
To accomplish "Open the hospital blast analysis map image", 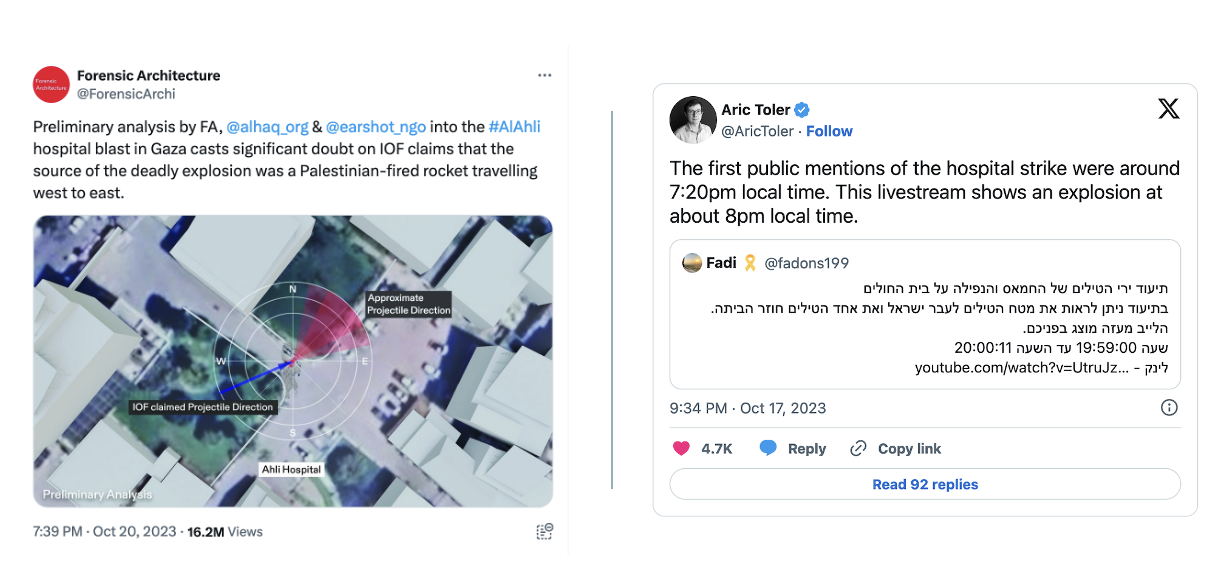I will [x=292, y=361].
